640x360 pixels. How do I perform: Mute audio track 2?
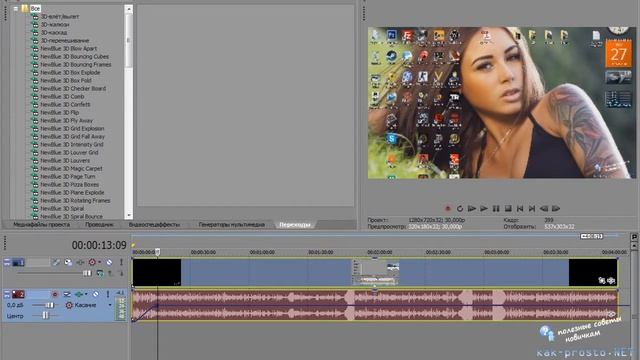(x=96, y=294)
